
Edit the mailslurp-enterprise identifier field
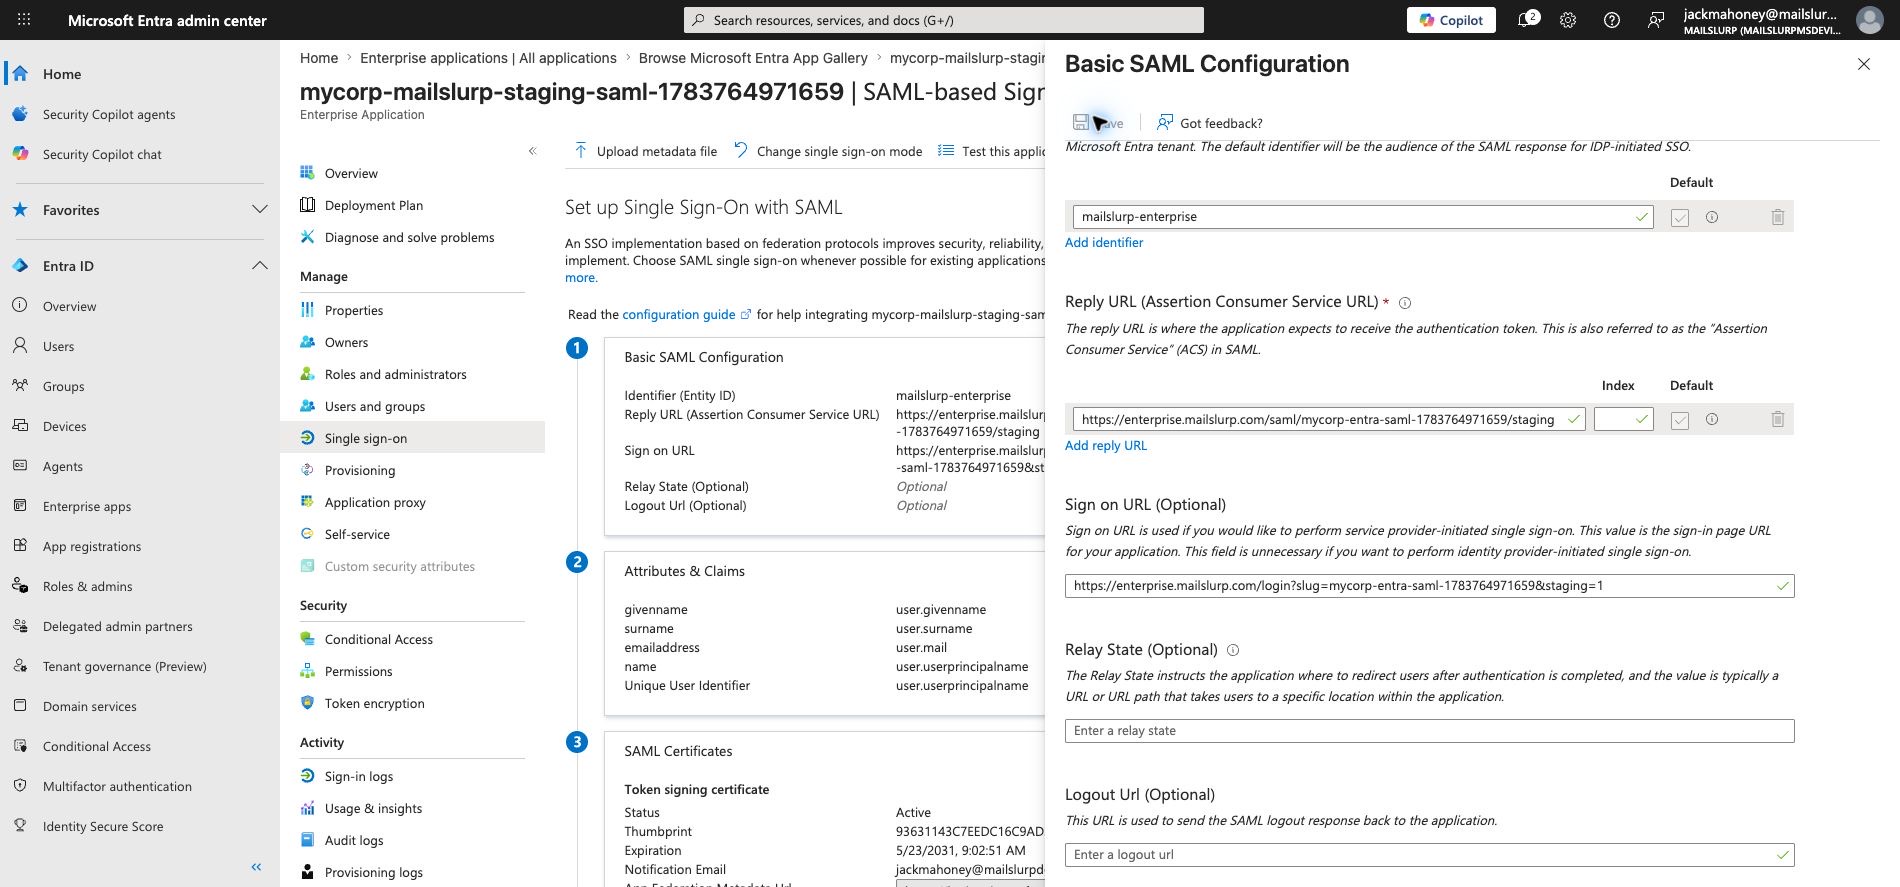pos(1362,217)
